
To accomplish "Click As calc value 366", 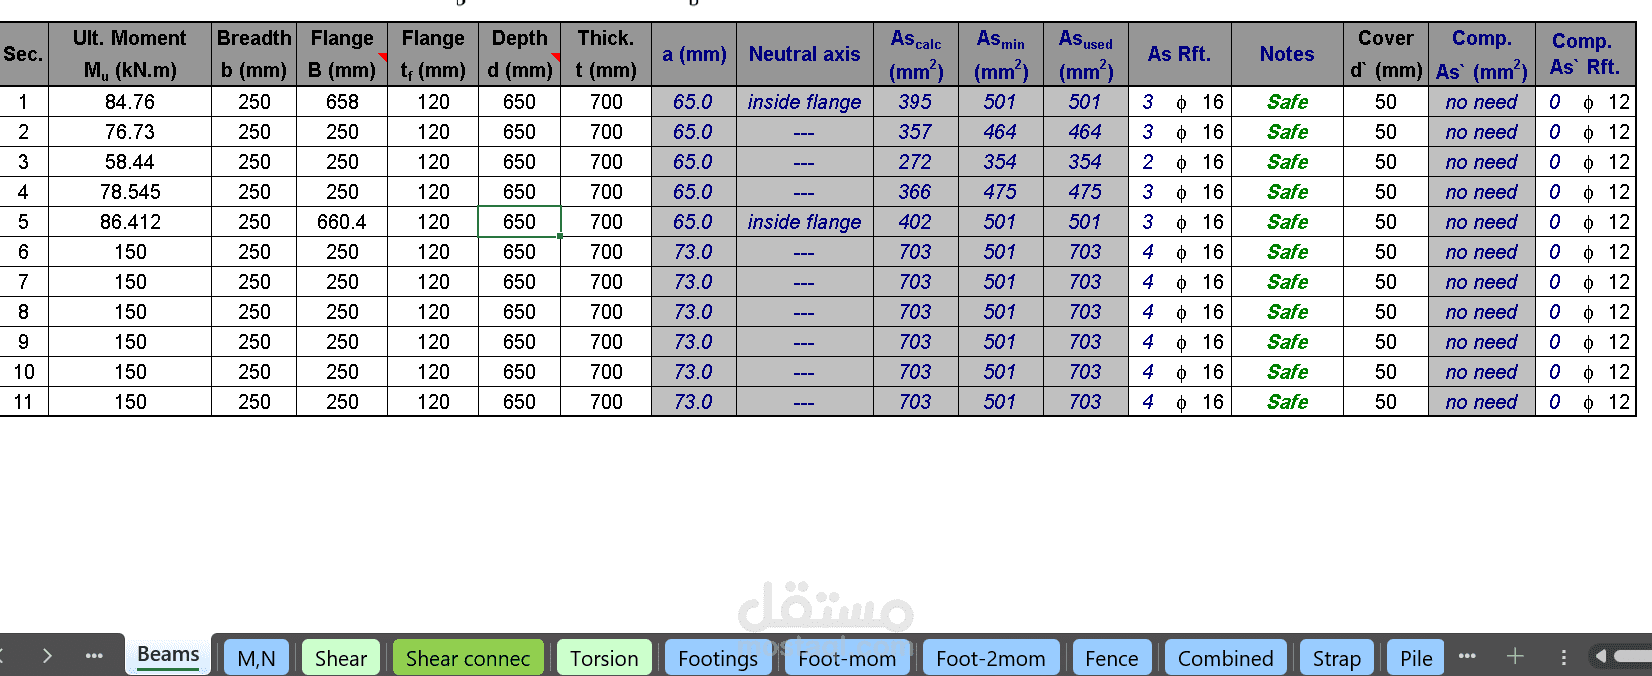I will click(x=915, y=192).
